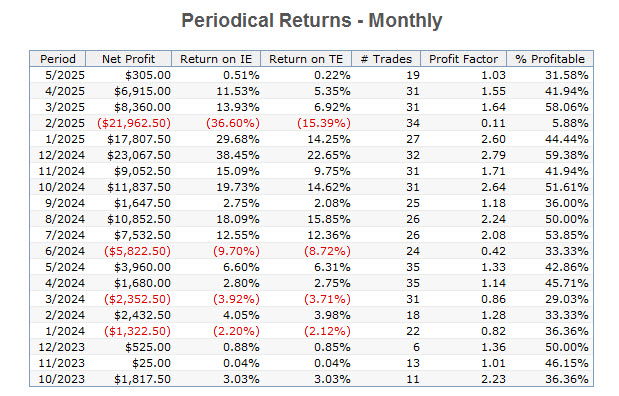Viewport: 619px width, 396px height.
Task: Click the Return on IE header
Action: 216,59
